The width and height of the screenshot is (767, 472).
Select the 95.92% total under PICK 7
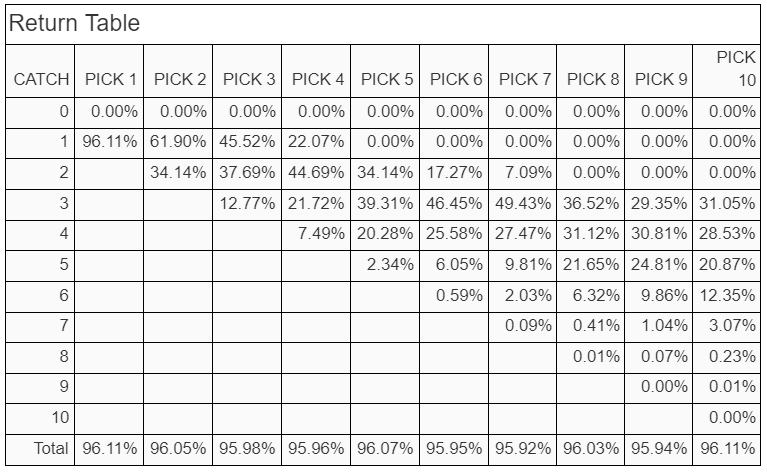pos(523,448)
